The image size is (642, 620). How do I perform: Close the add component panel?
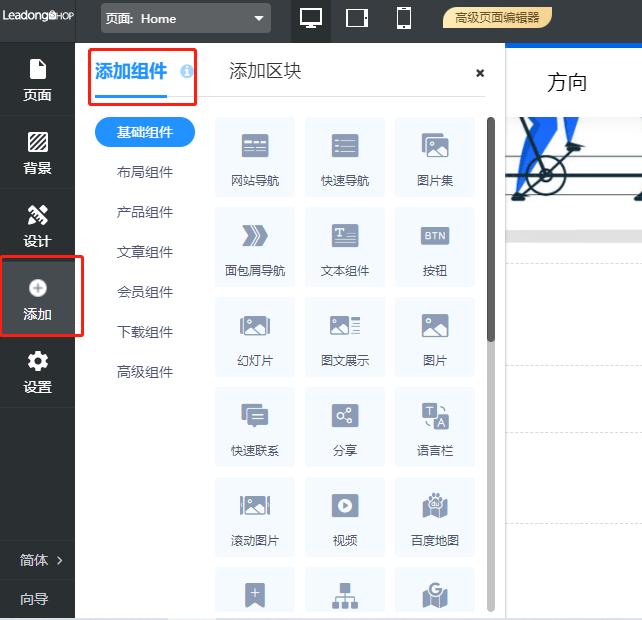(480, 73)
